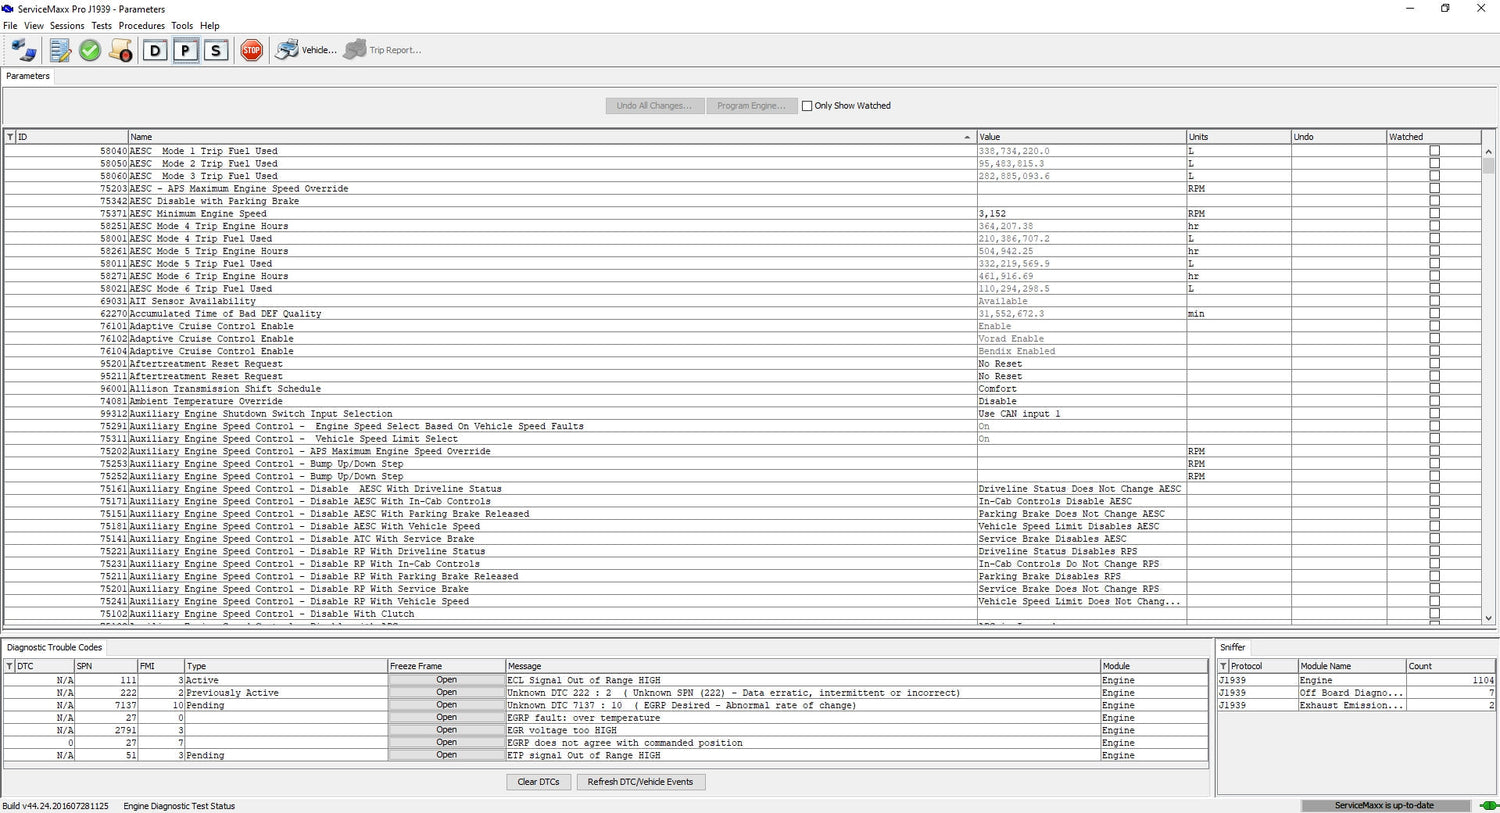This screenshot has width=1500, height=813.
Task: Open the Procedures menu
Action: (x=141, y=26)
